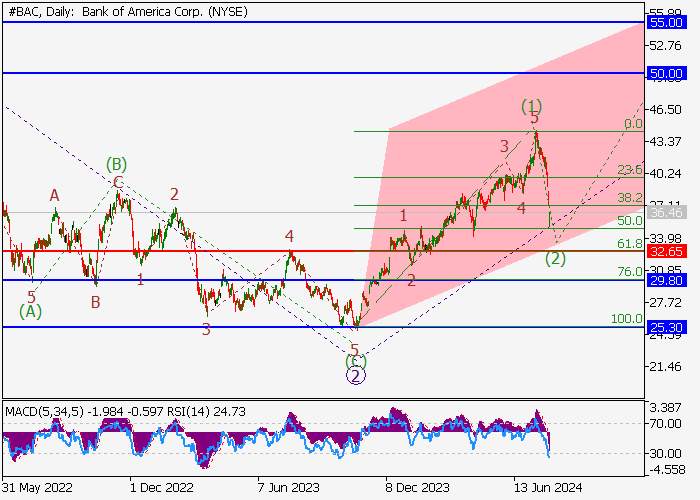Select the Fibonacci 100.0 level label
700x500 pixels.
pos(627,319)
